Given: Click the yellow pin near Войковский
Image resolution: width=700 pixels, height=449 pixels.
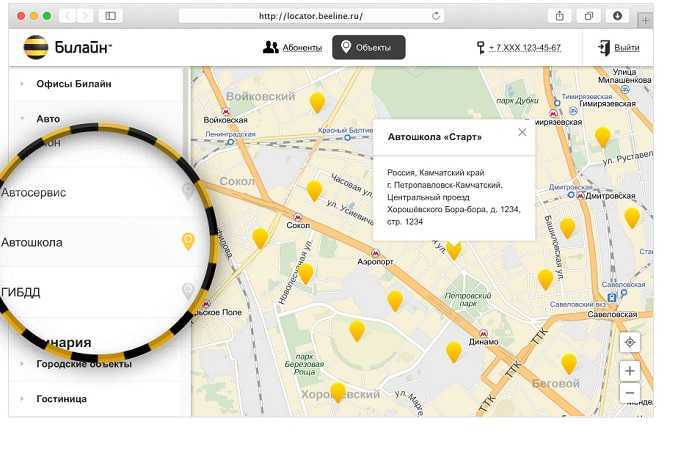Looking at the screenshot, I should [317, 103].
